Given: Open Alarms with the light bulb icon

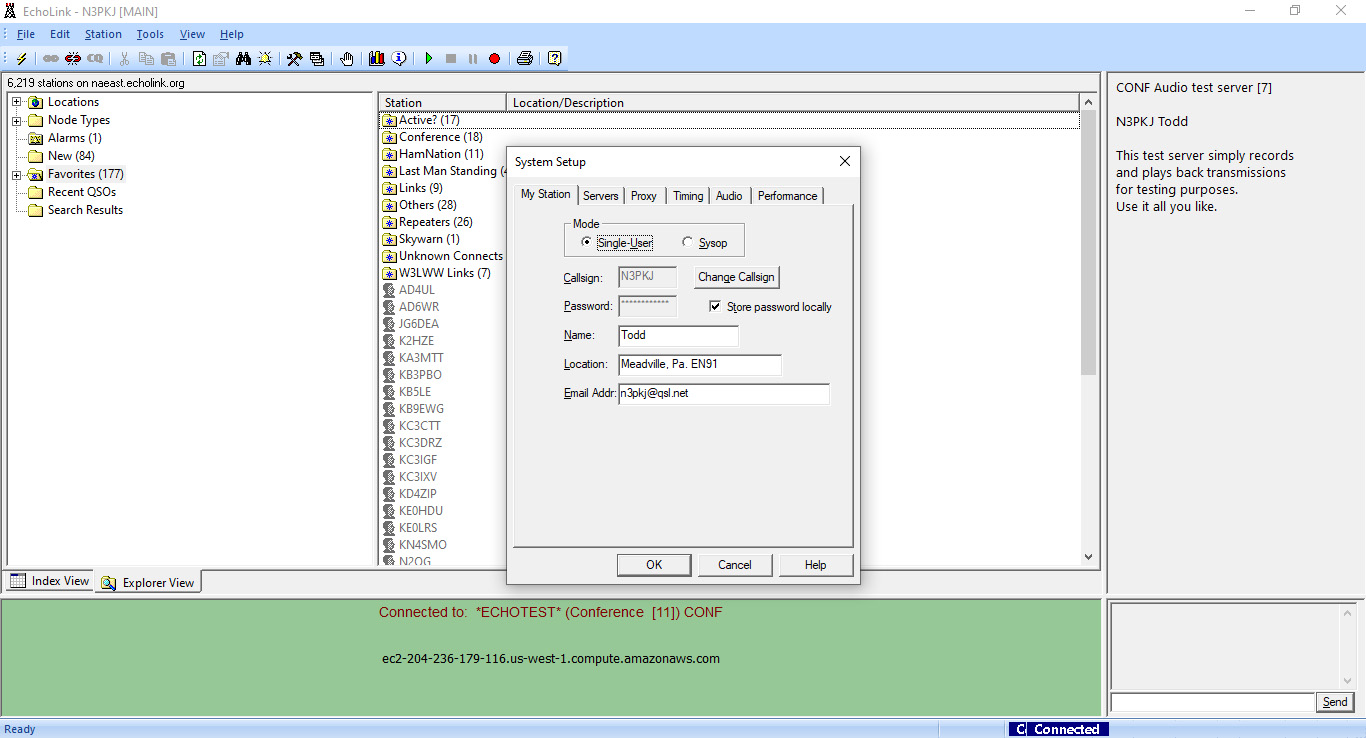Looking at the screenshot, I should coord(265,59).
